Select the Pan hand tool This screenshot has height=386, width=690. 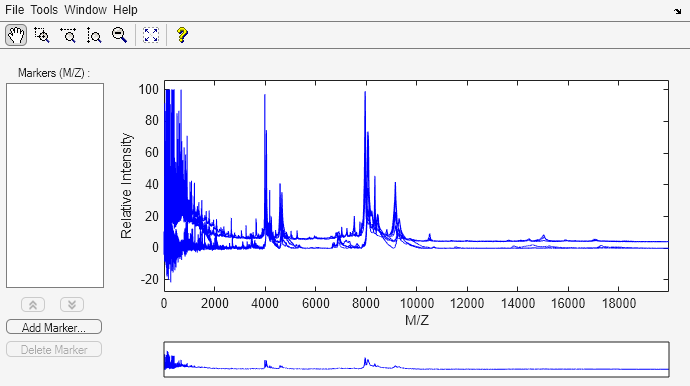tap(16, 35)
